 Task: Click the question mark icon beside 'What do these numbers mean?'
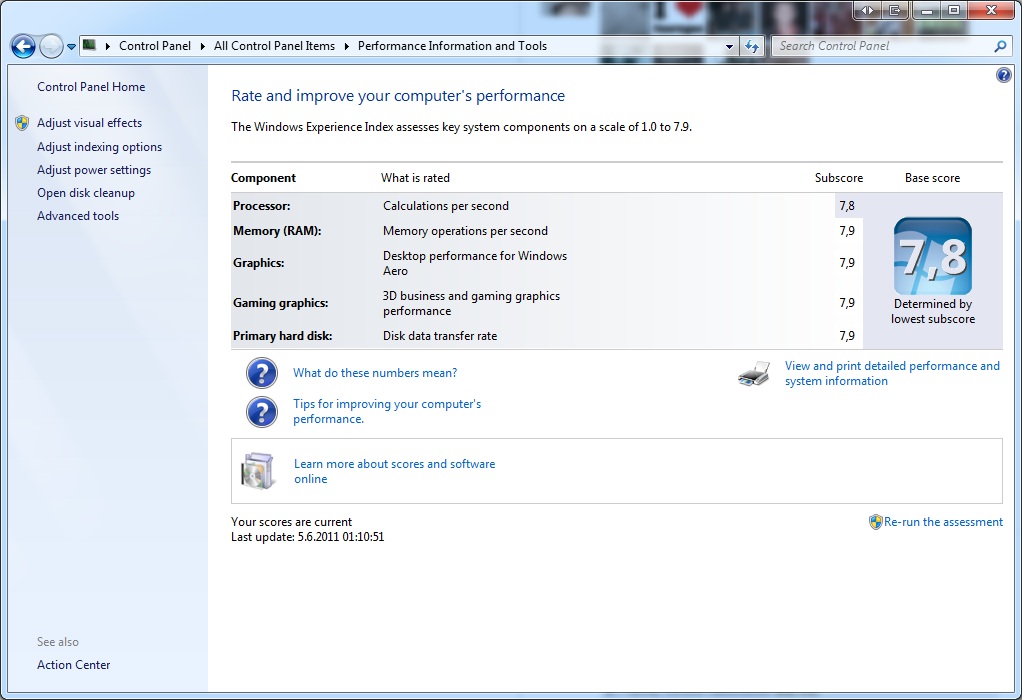coord(262,373)
